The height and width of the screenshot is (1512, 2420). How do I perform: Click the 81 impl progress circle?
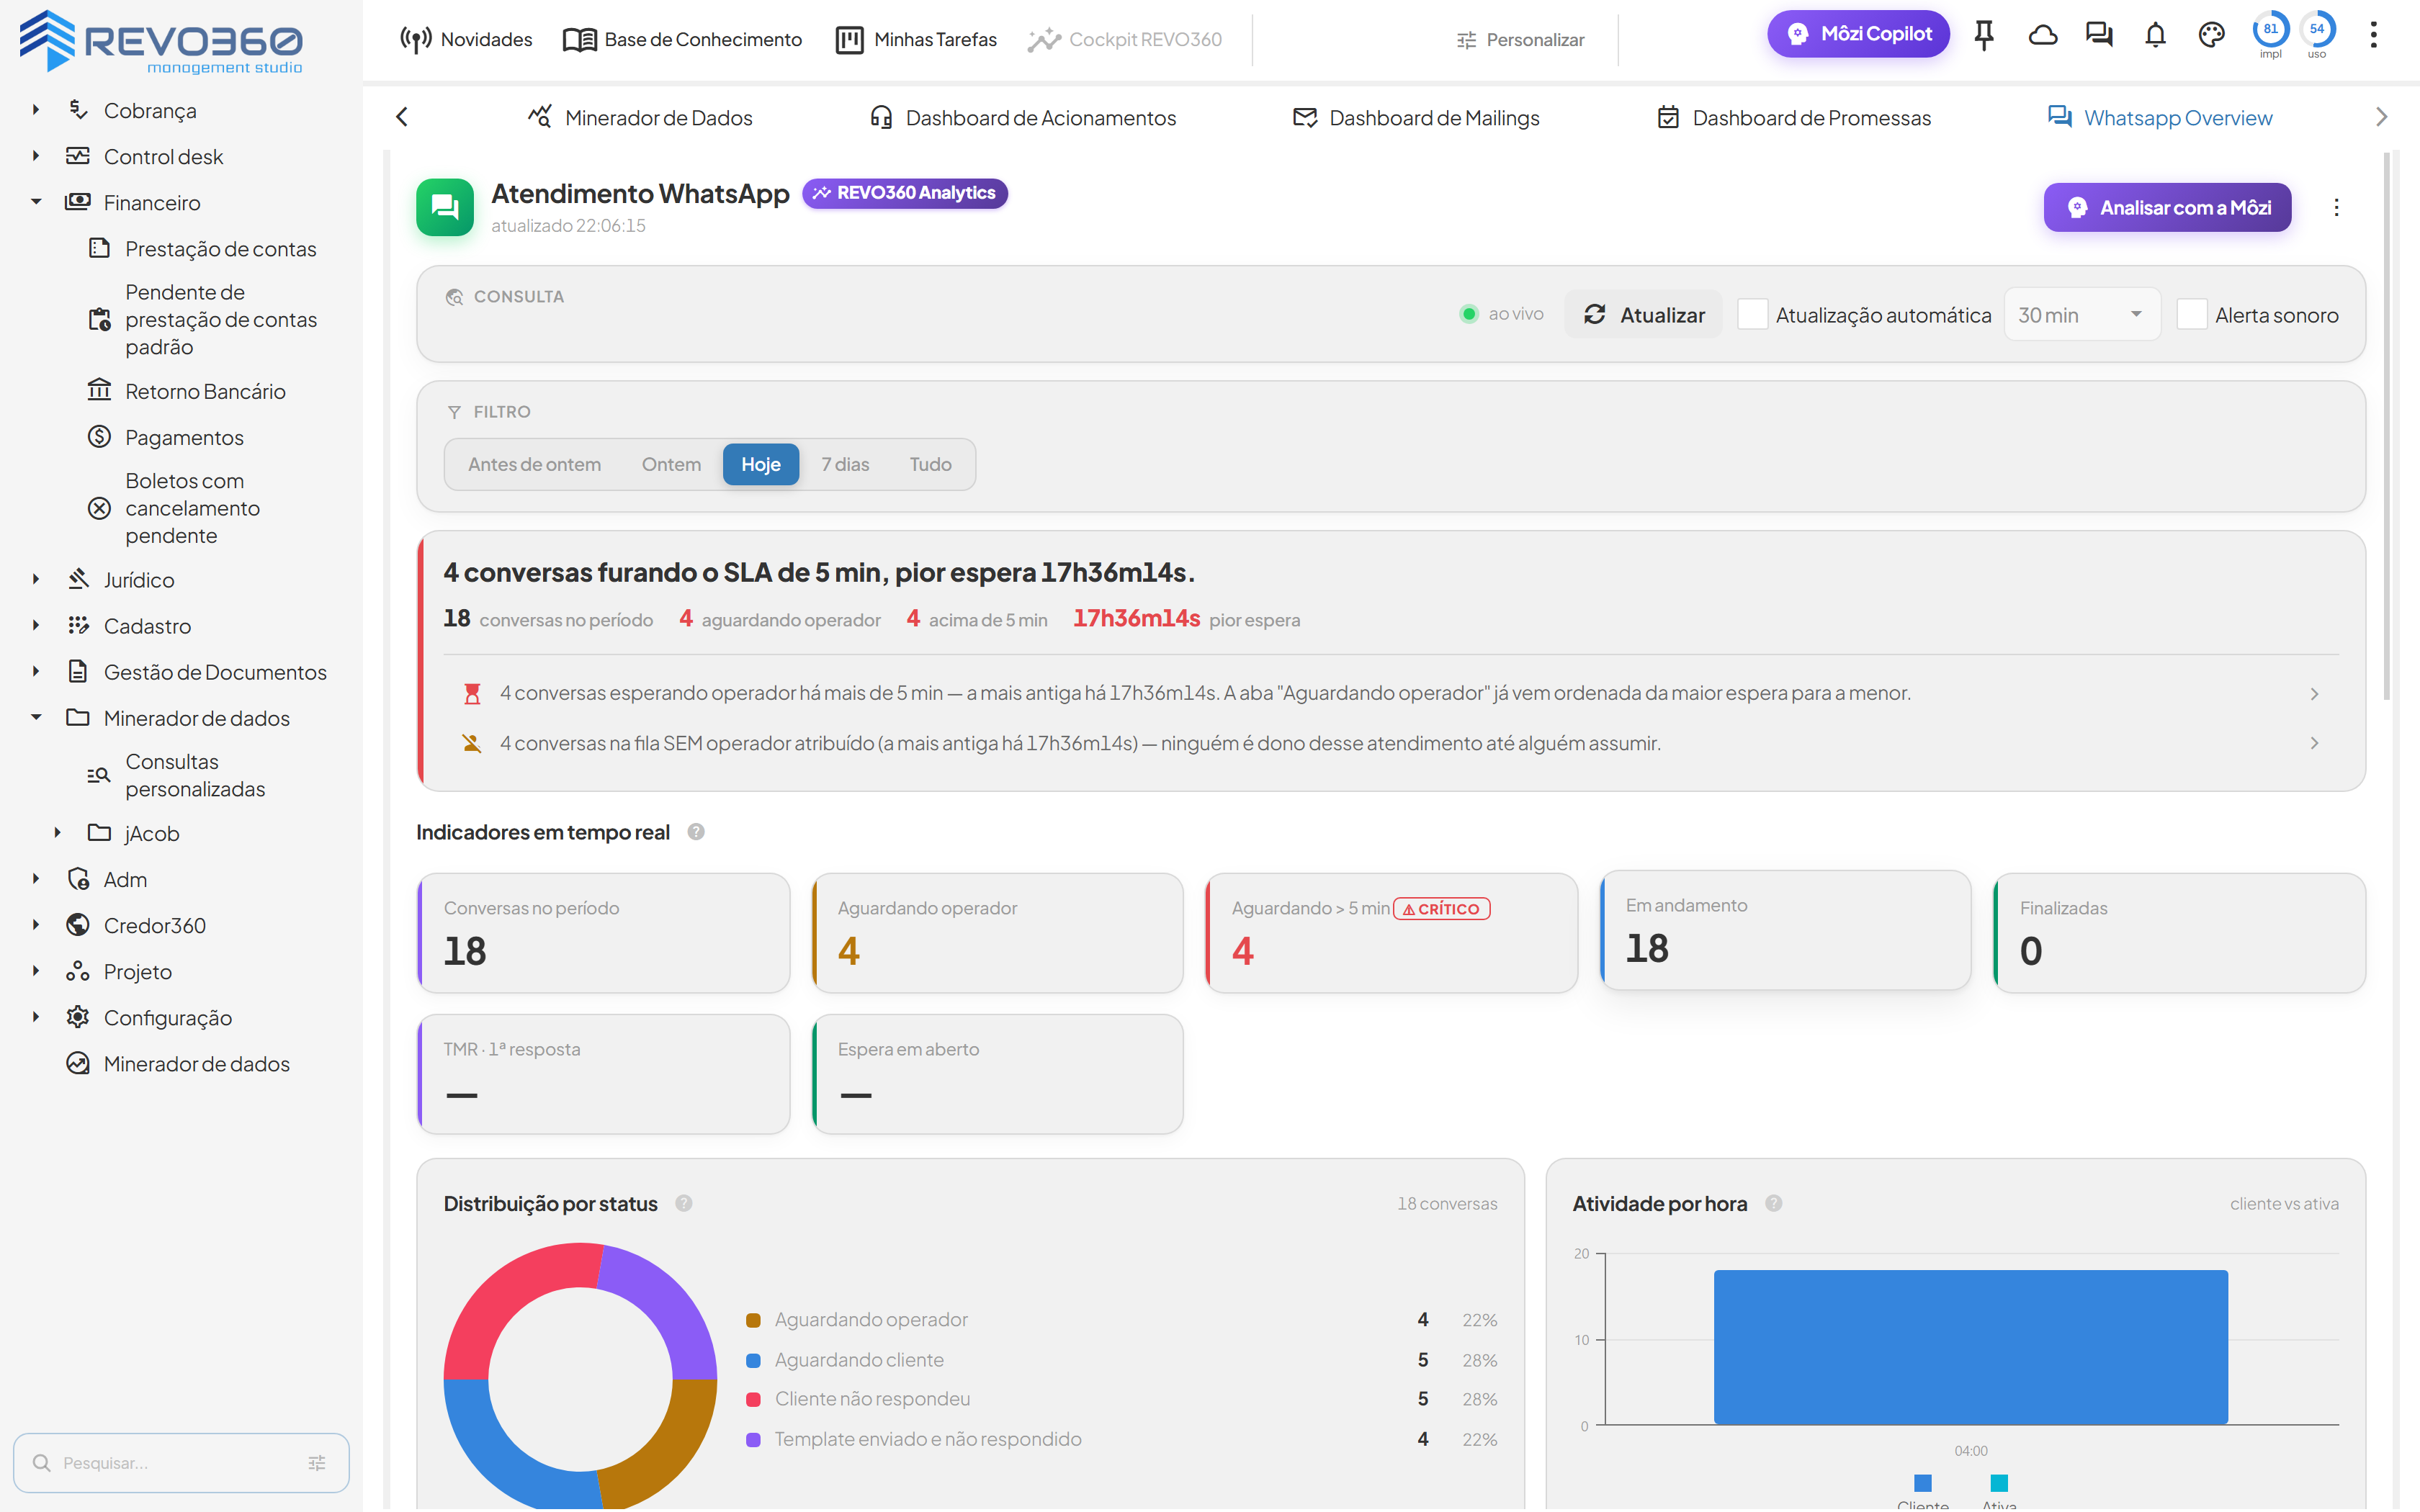pos(2270,30)
